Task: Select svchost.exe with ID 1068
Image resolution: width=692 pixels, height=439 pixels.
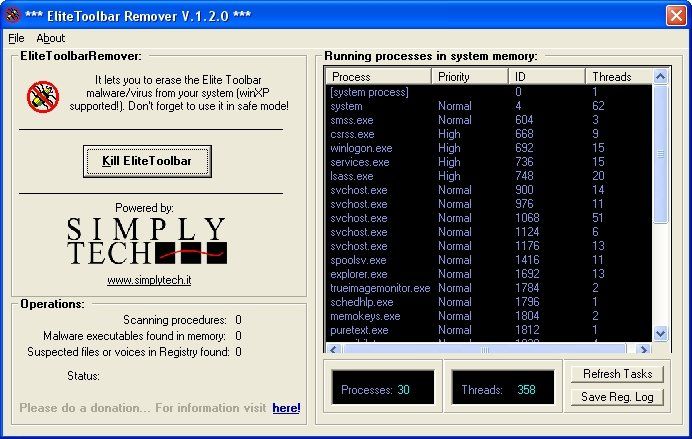Action: [x=489, y=218]
